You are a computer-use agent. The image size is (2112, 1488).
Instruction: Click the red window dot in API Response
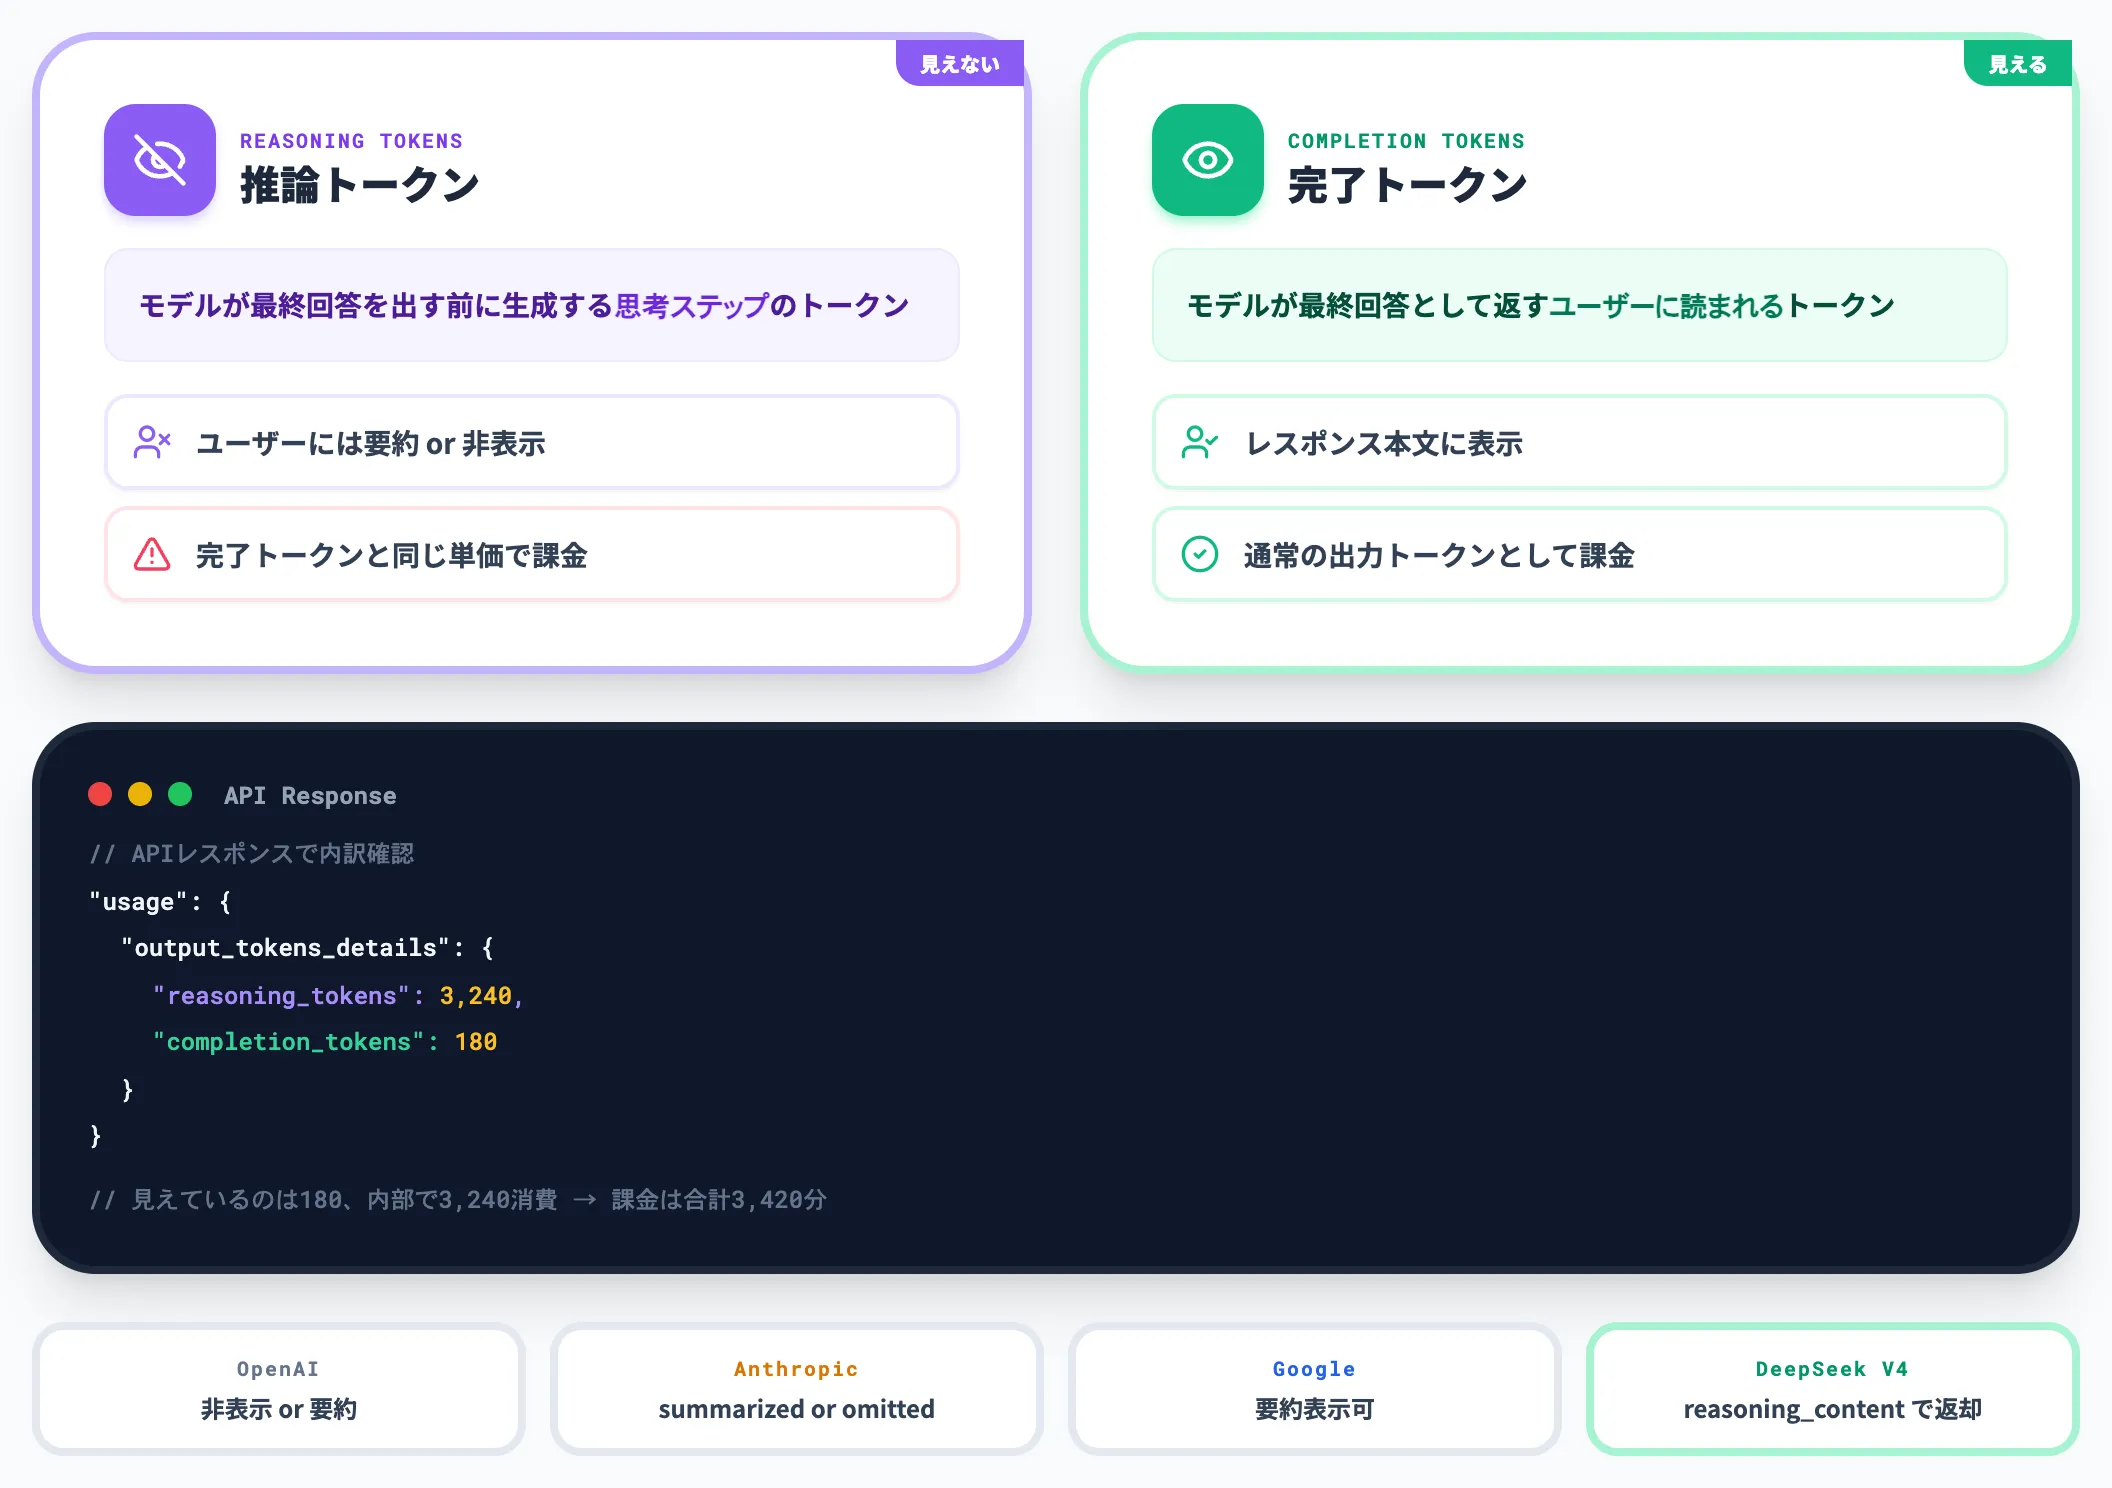coord(100,794)
